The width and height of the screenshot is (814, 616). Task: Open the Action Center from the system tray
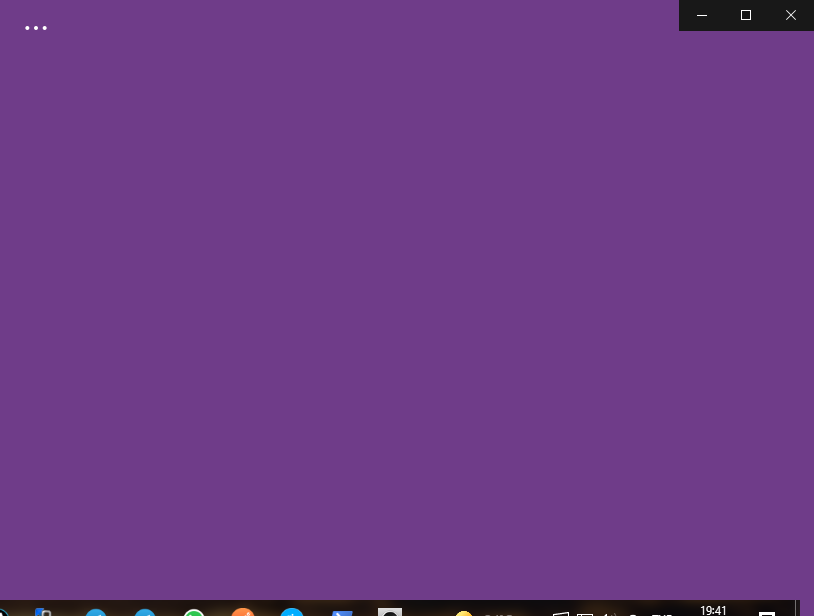765,612
